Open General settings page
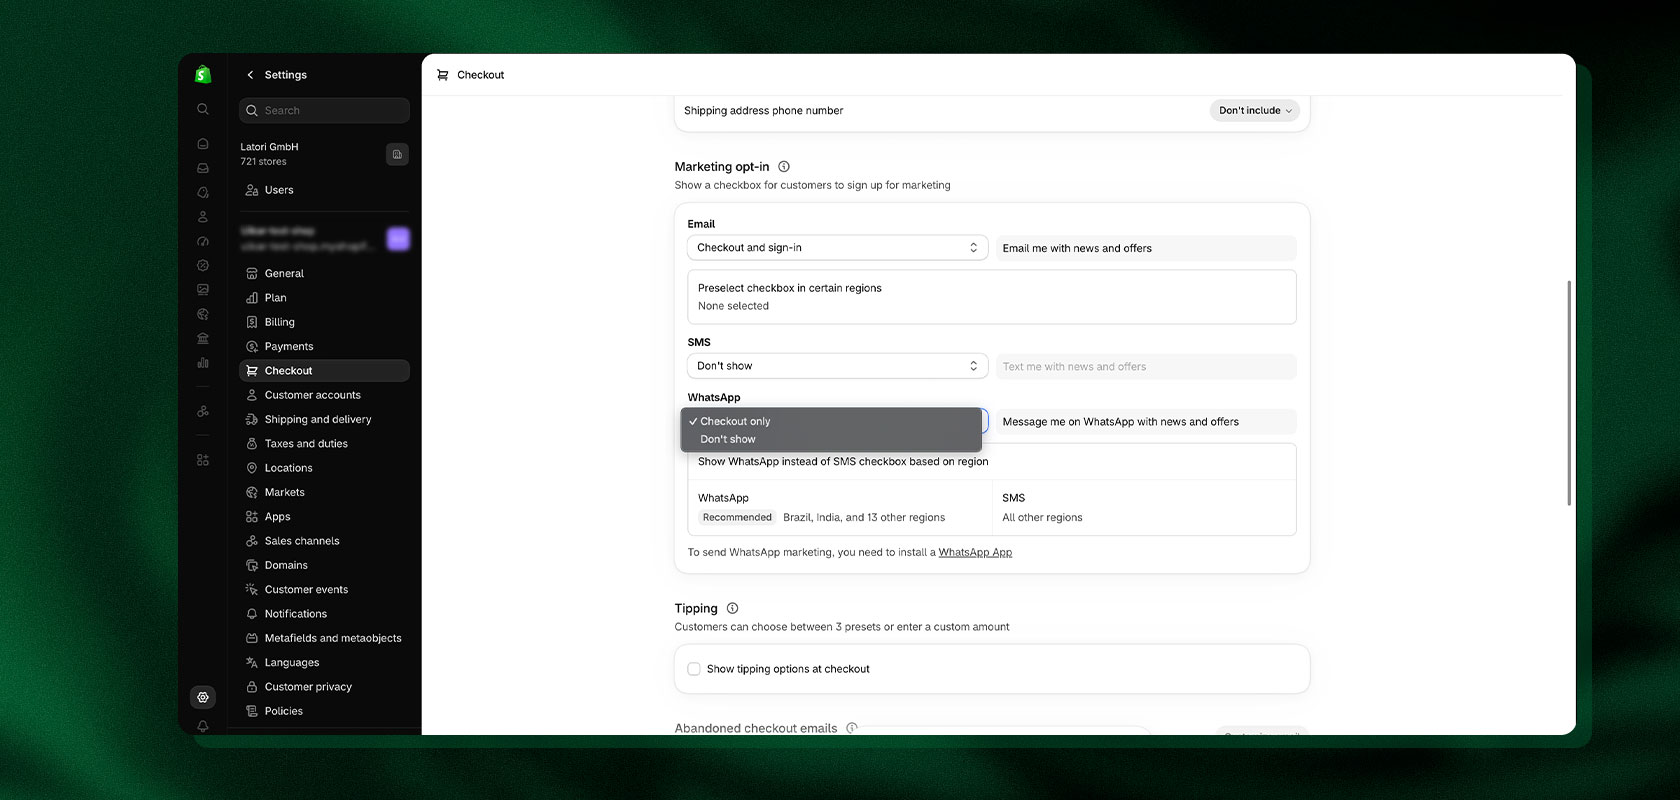1680x800 pixels. tap(324, 273)
